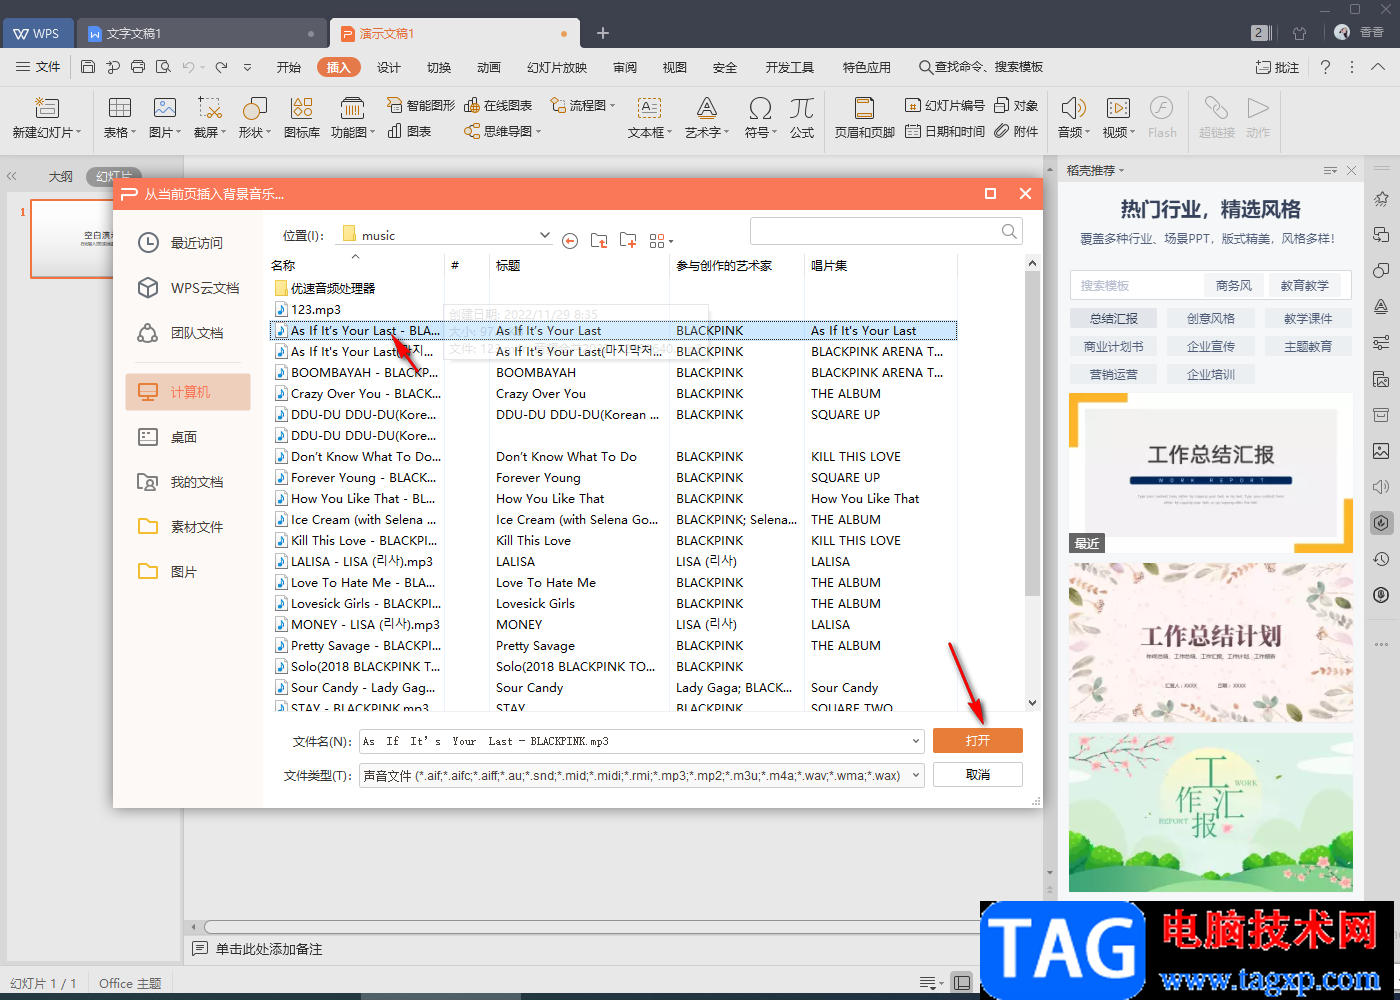The width and height of the screenshot is (1400, 1000).
Task: Go back using dialog back arrow icon
Action: pos(570,240)
